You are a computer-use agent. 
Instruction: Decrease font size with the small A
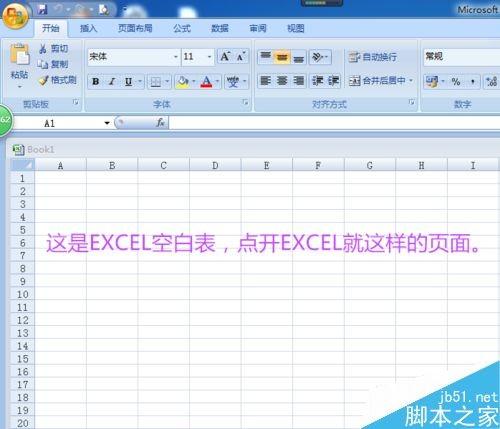tap(240, 57)
